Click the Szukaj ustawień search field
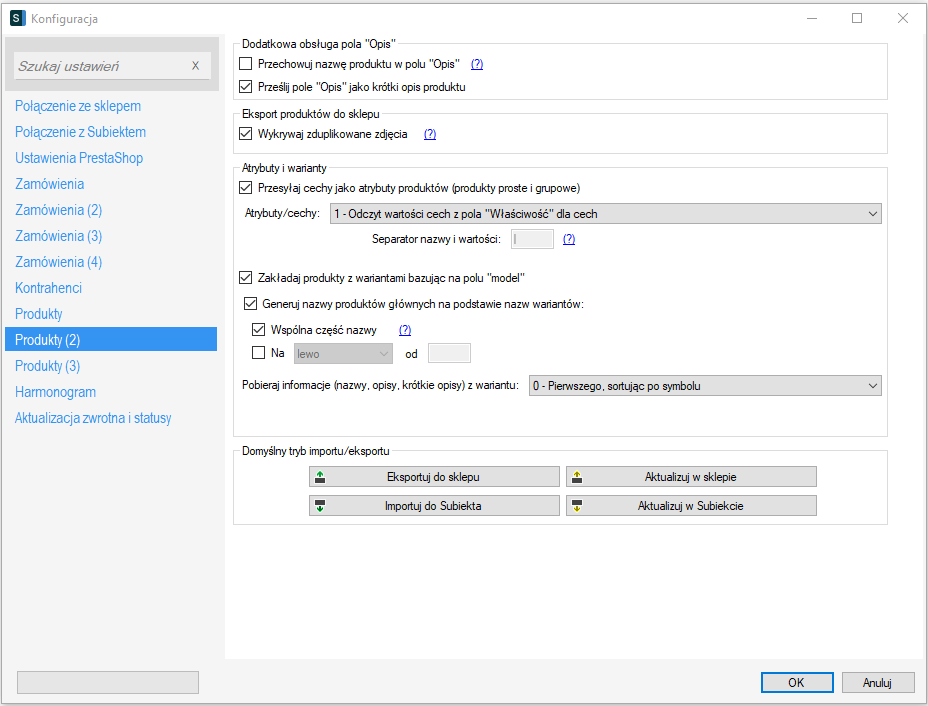Viewport: 928px width, 706px height. [100, 66]
